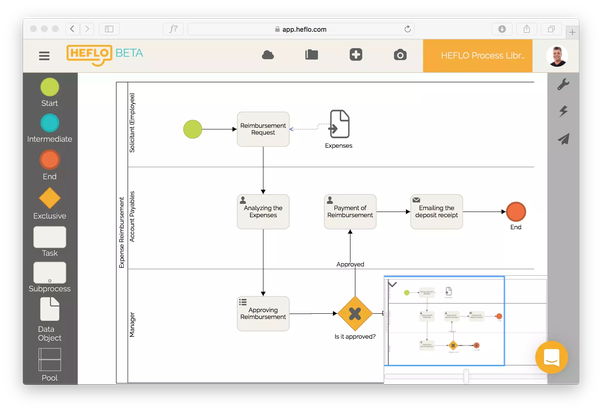Toggle the browser sidebar button
The height and width of the screenshot is (412, 602).
(109, 29)
